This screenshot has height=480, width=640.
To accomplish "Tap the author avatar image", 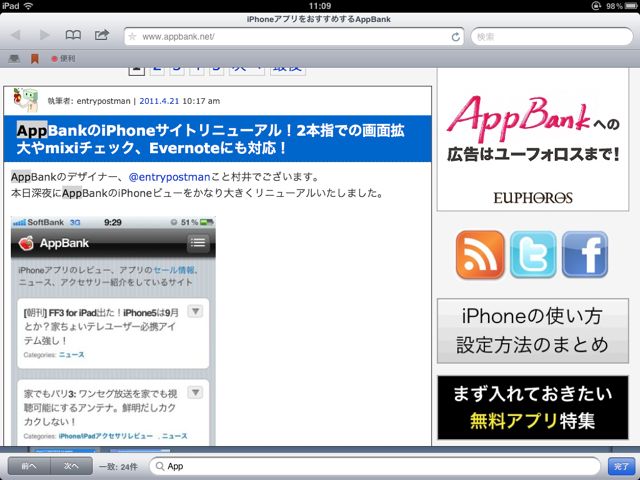I will pyautogui.click(x=25, y=100).
